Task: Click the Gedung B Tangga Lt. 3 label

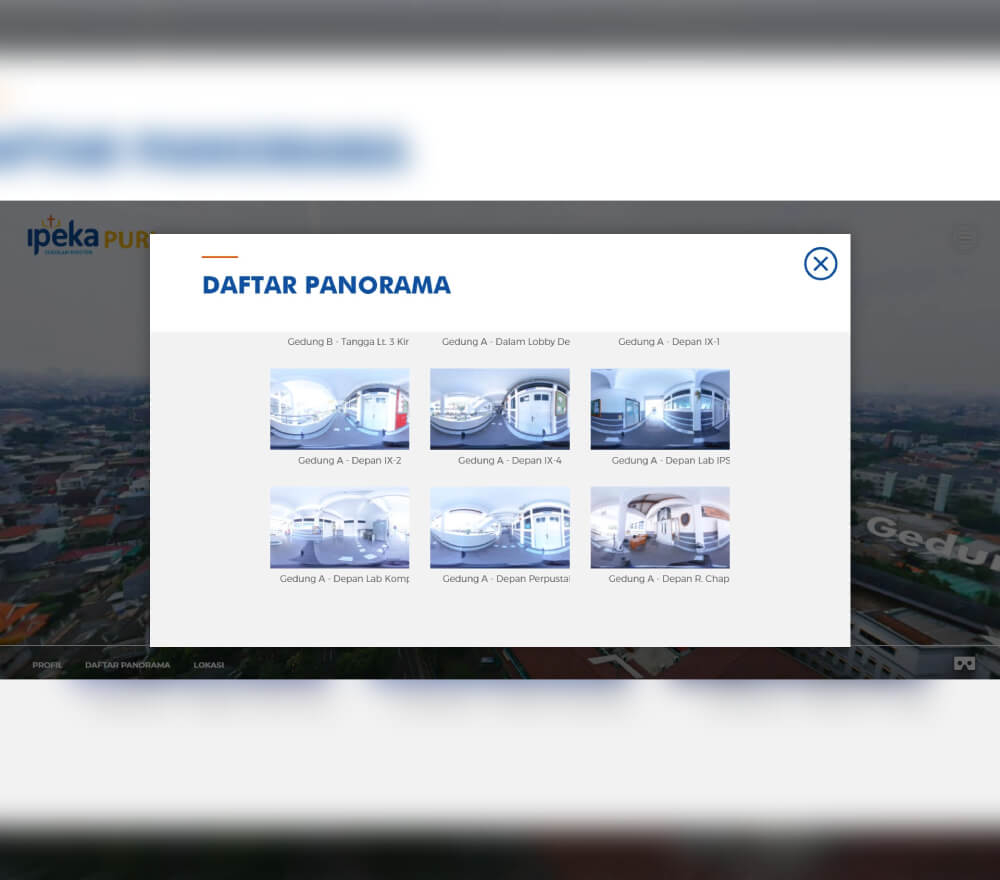Action: pos(347,342)
